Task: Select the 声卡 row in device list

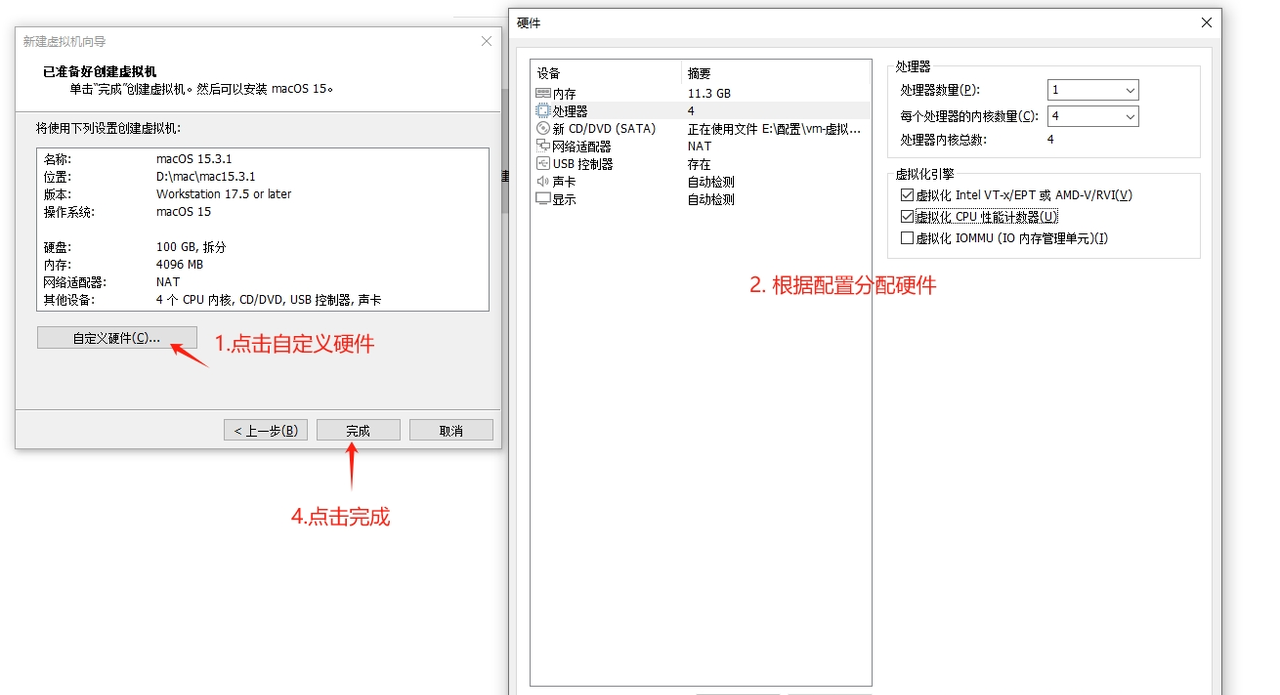Action: coord(702,181)
